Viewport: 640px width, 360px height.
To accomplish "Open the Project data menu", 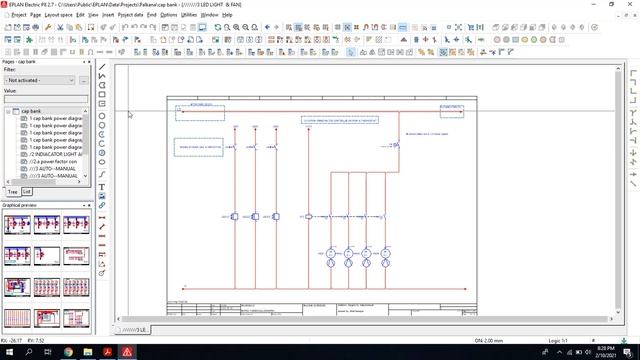I will tap(130, 15).
